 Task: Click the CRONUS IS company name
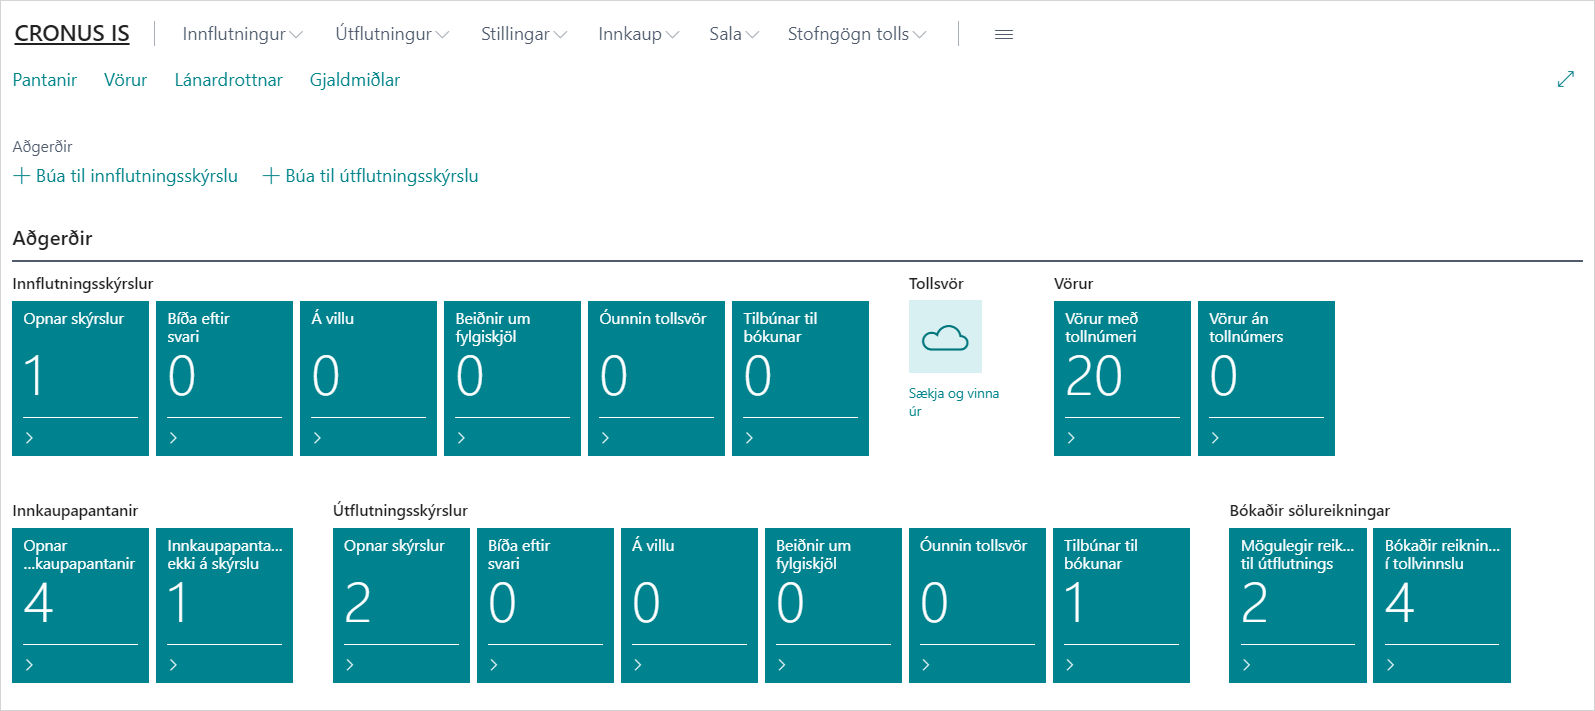click(72, 33)
